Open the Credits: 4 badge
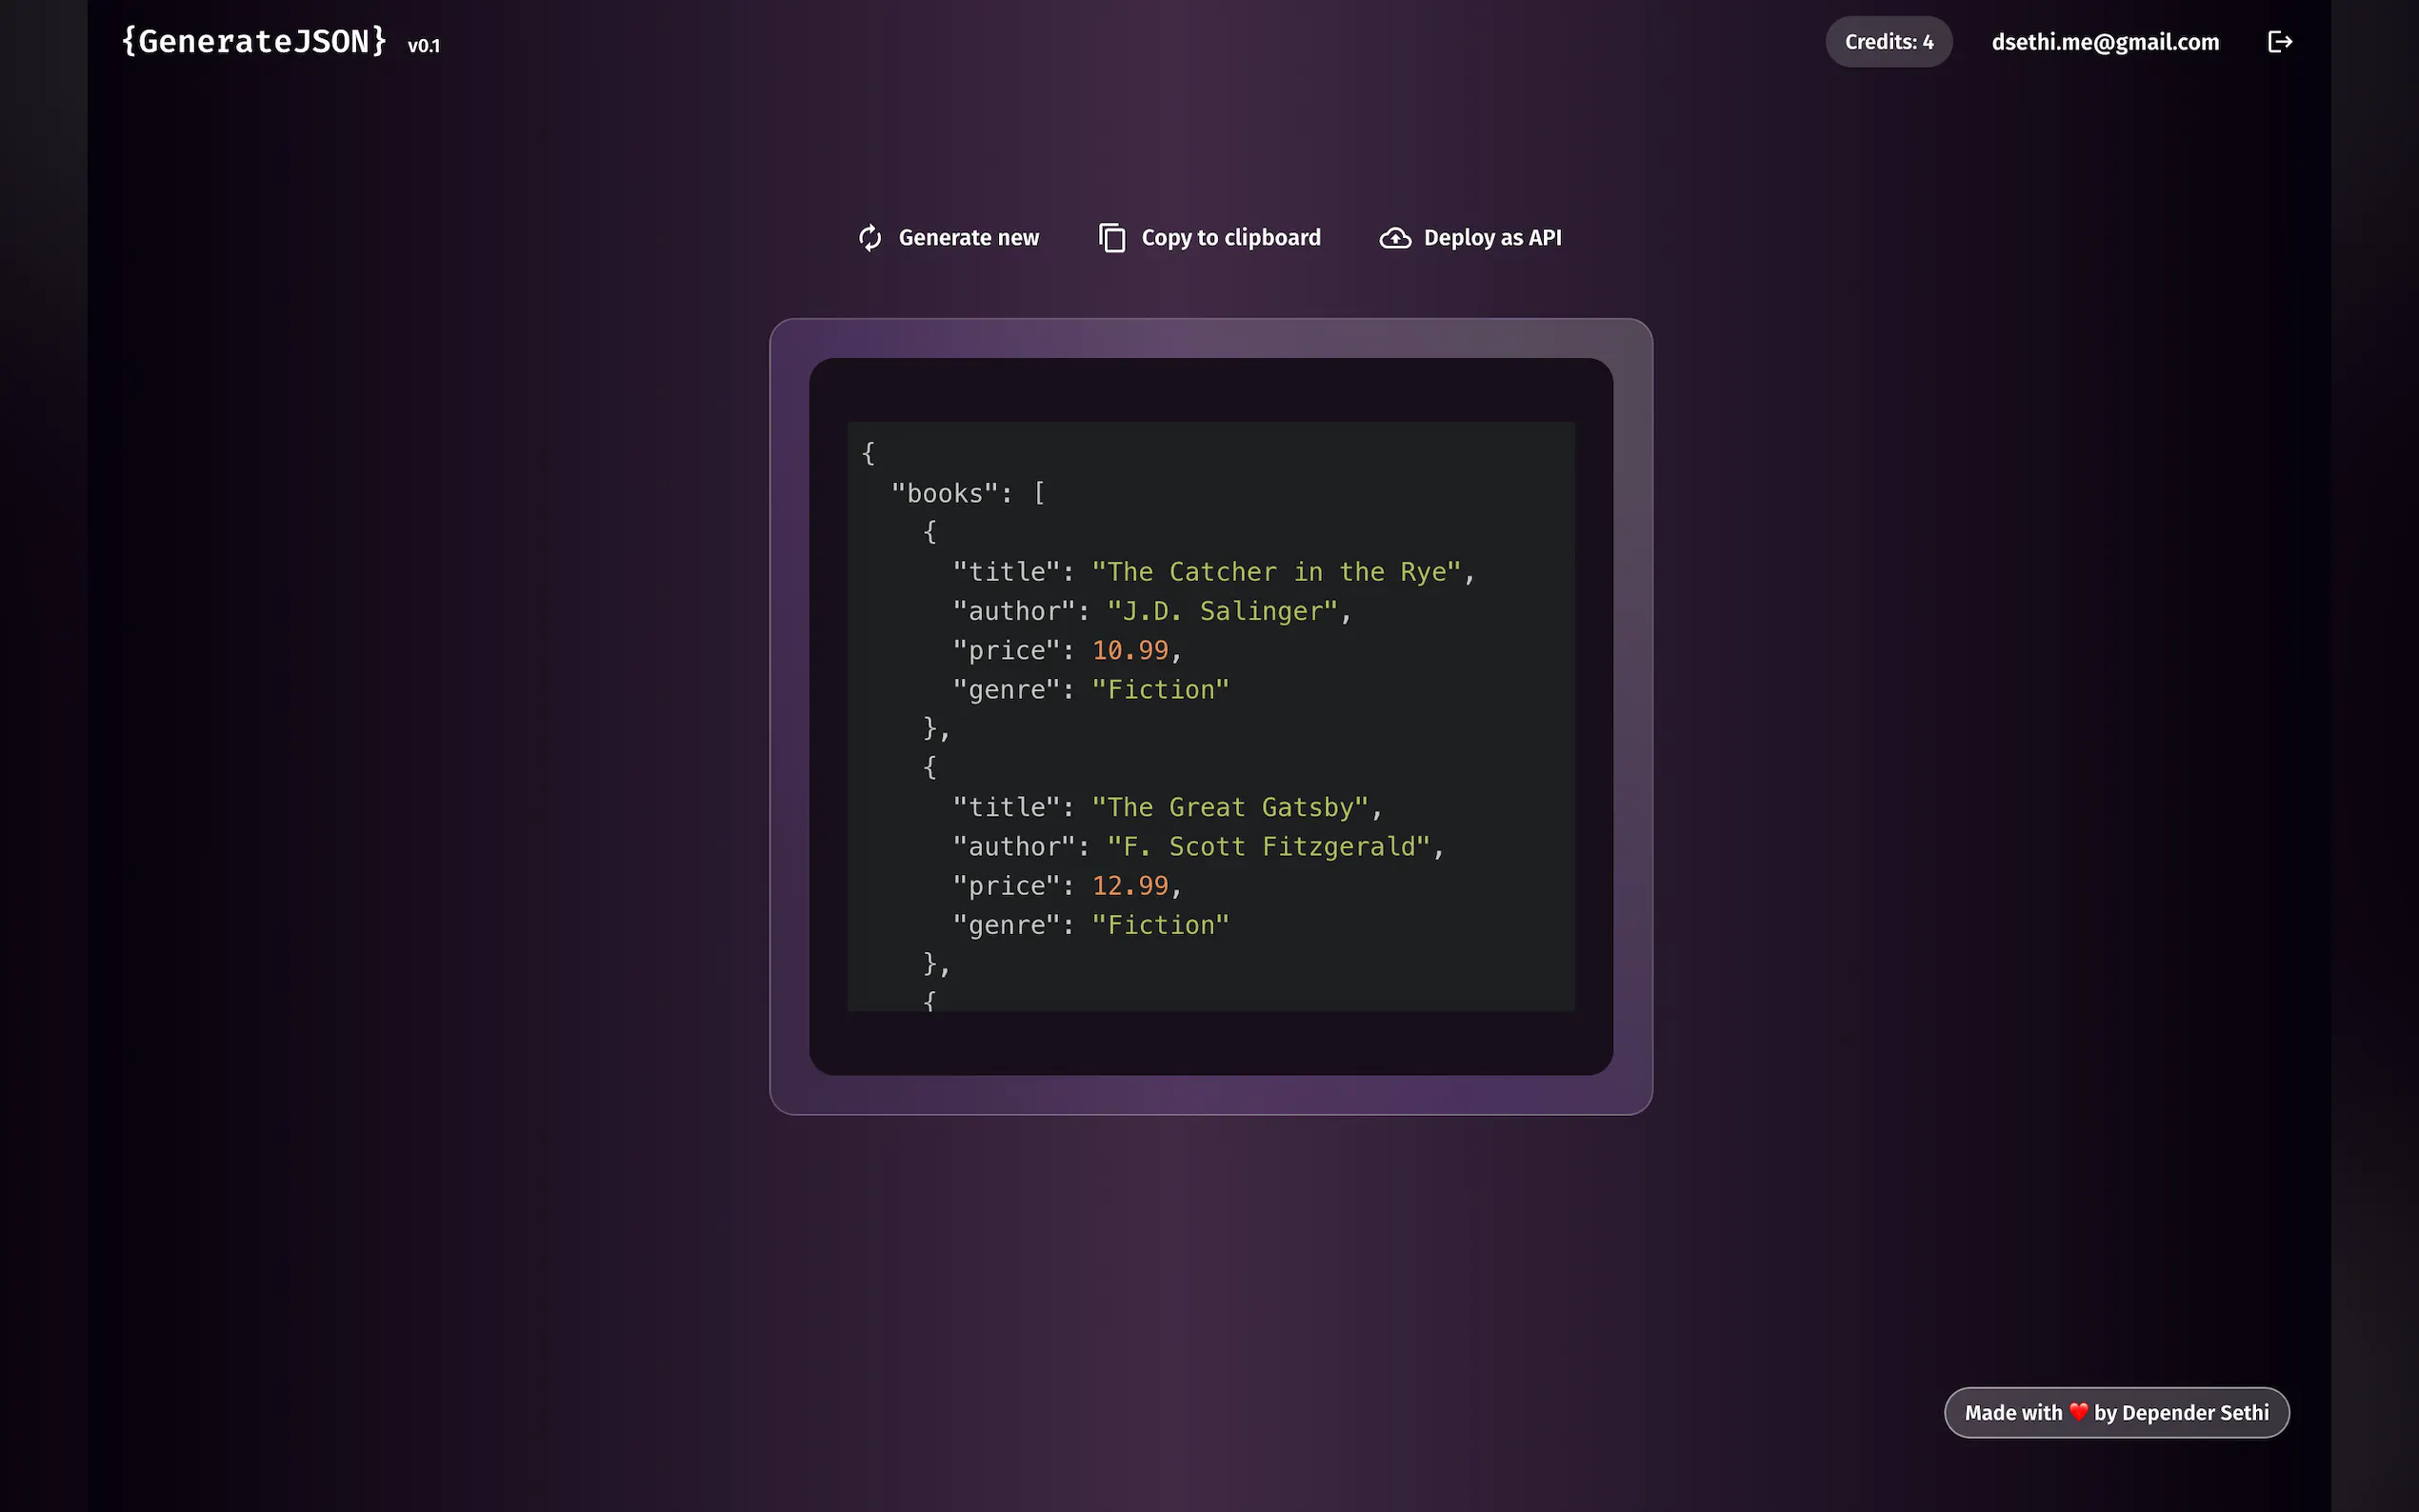The image size is (2419, 1512). tap(1888, 42)
